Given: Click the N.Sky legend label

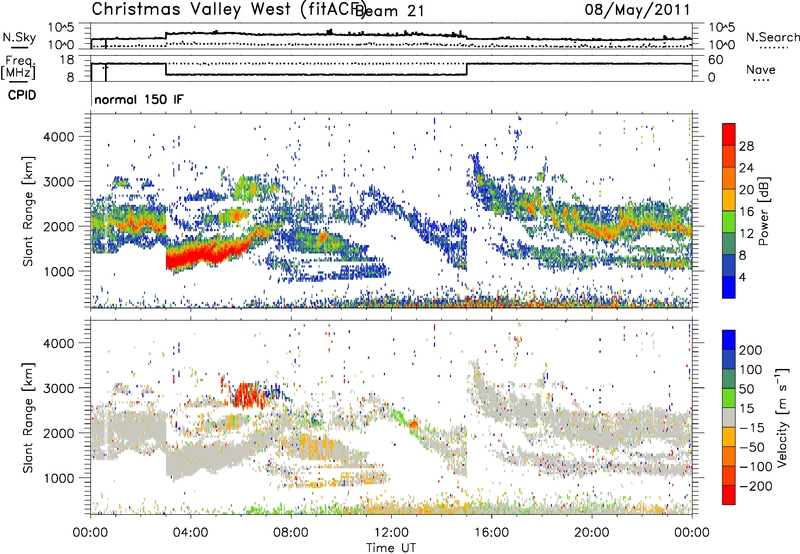Looking at the screenshot, I should pyautogui.click(x=19, y=37).
